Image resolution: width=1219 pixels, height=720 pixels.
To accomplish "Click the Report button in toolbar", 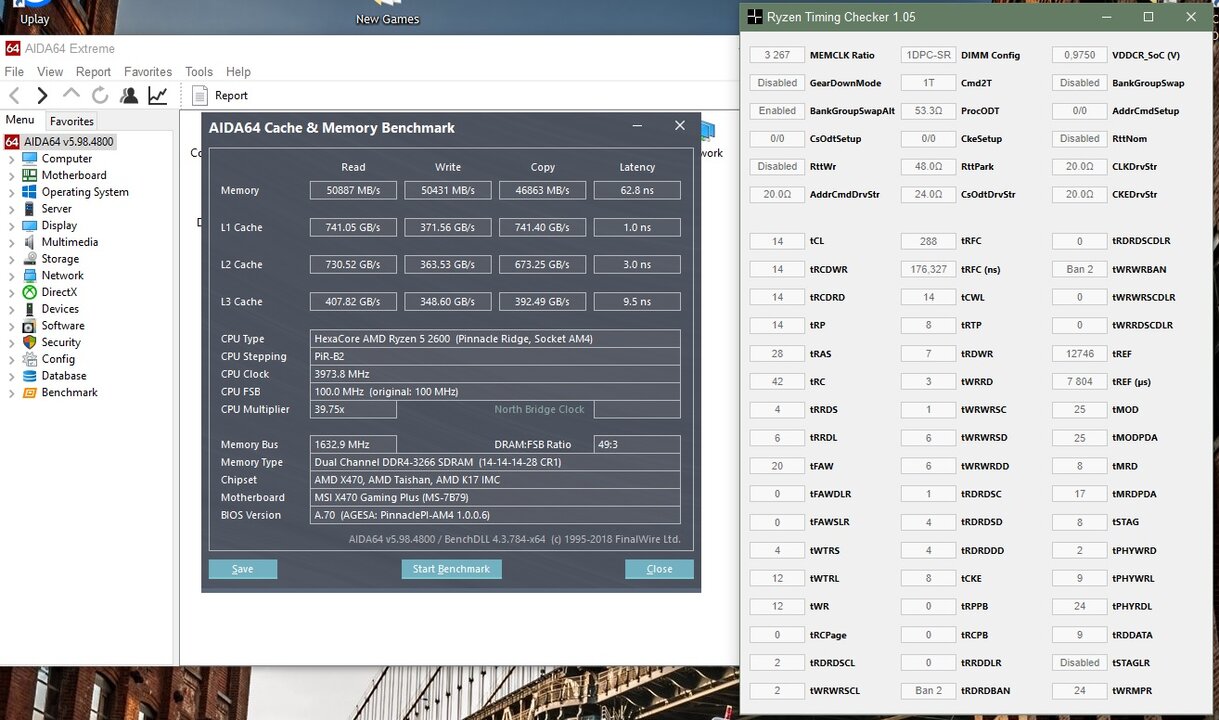I will point(219,95).
